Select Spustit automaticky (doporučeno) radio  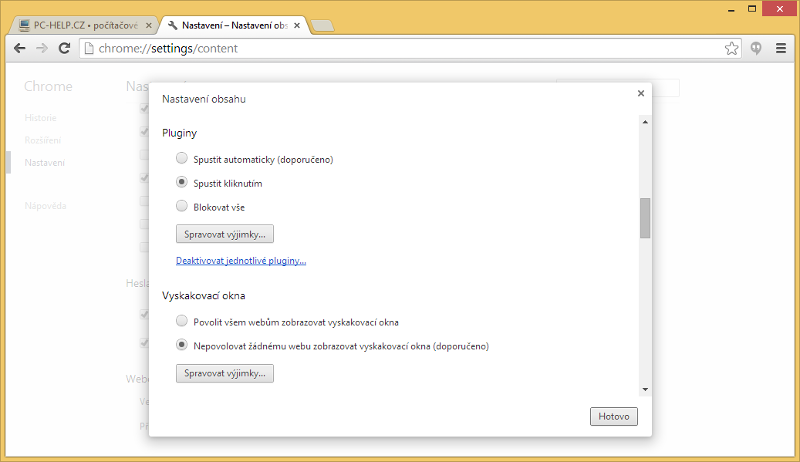(181, 158)
